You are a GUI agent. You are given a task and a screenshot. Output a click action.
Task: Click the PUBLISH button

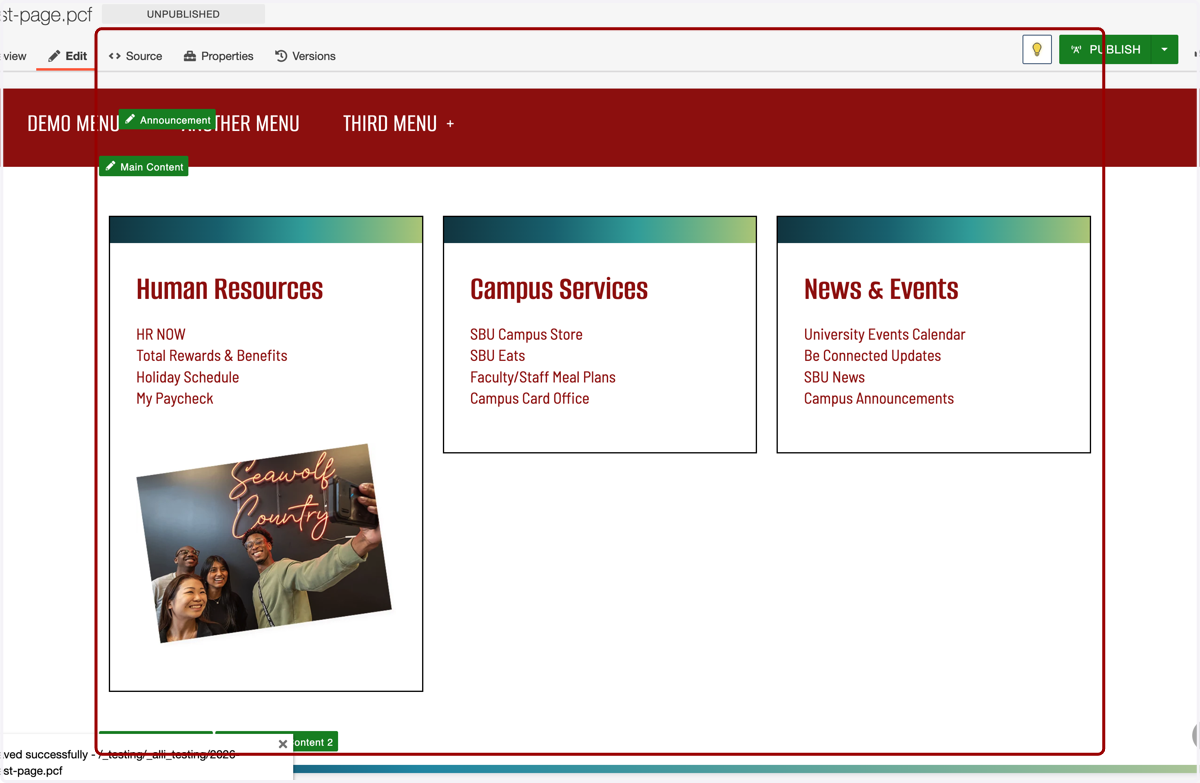pyautogui.click(x=1105, y=49)
